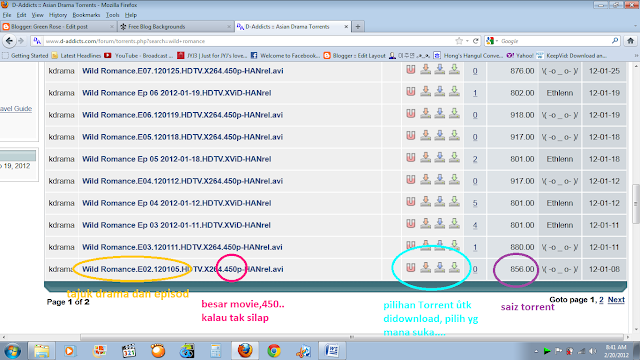640x360 pixels.
Task: Click orange download arrow for Wild Romance Ep 06 row
Action: pyautogui.click(x=425, y=92)
